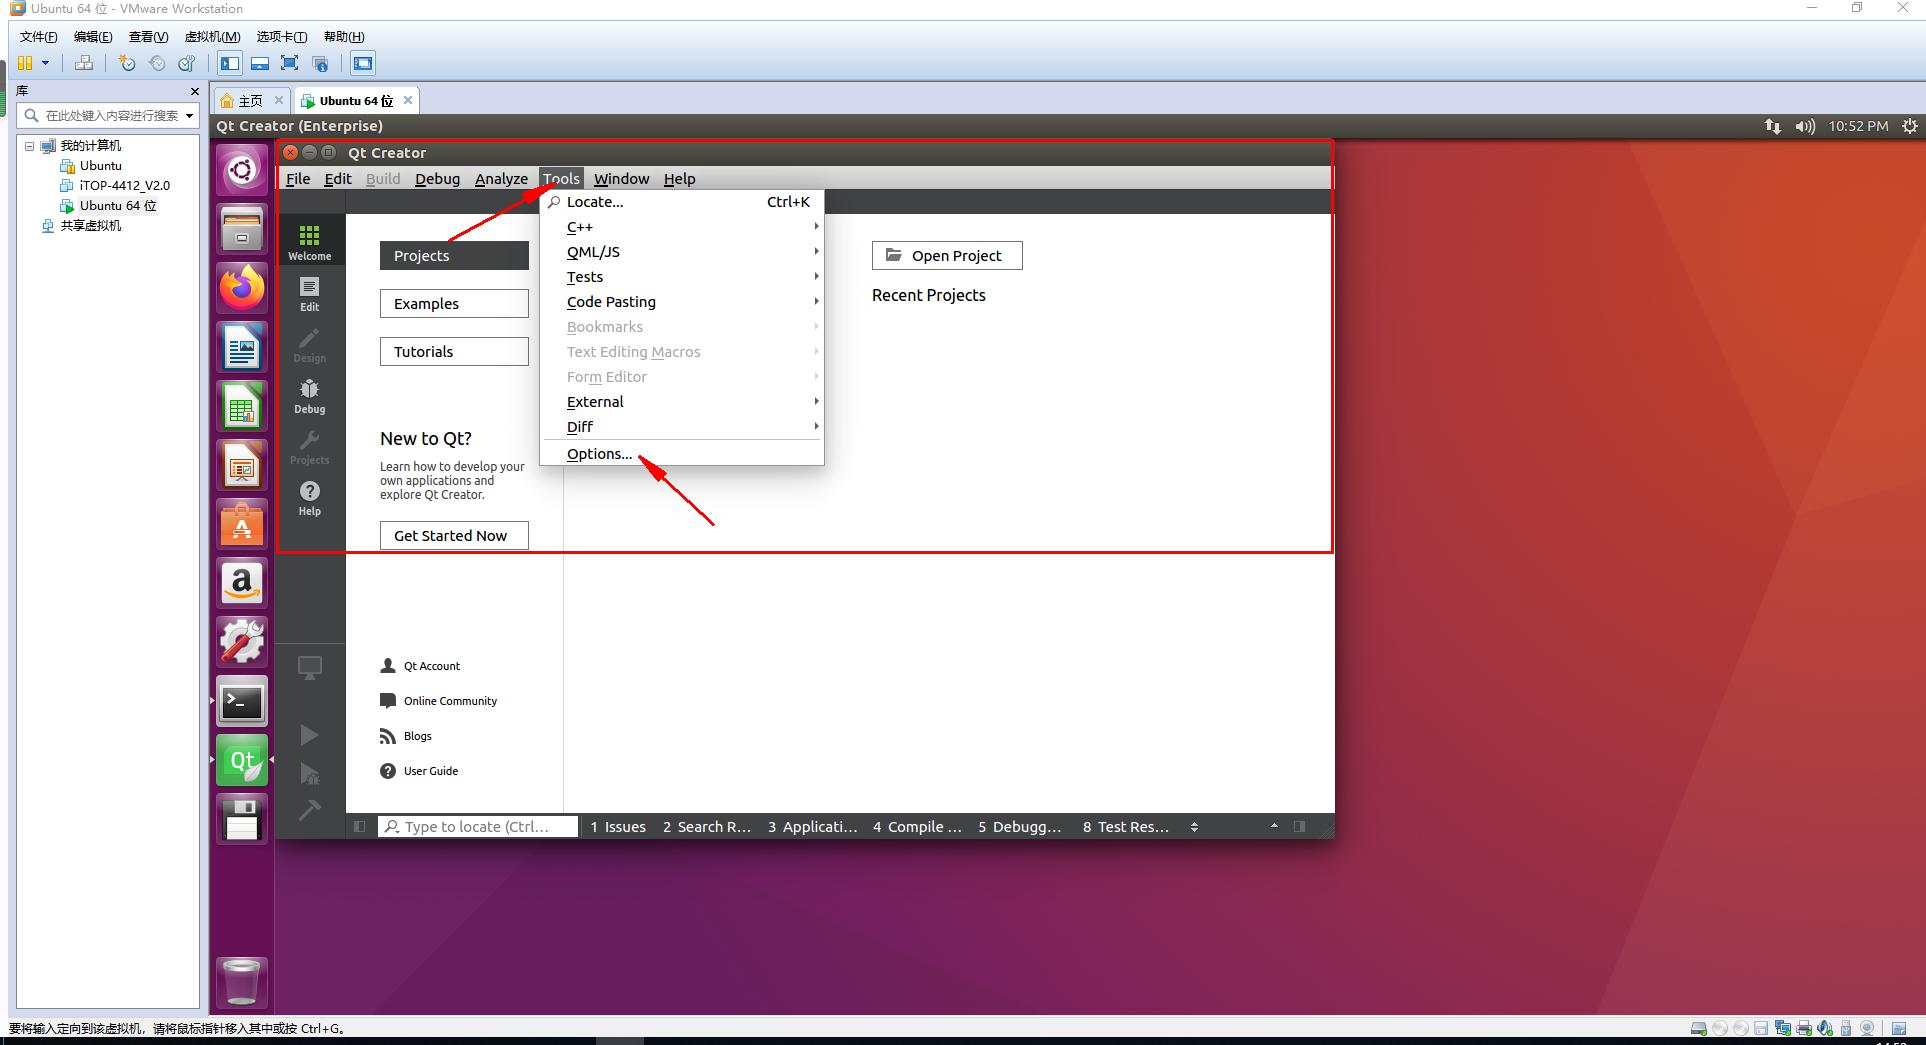The height and width of the screenshot is (1045, 1926).
Task: Select 共享虚拟机 in the VM library
Action: click(90, 226)
